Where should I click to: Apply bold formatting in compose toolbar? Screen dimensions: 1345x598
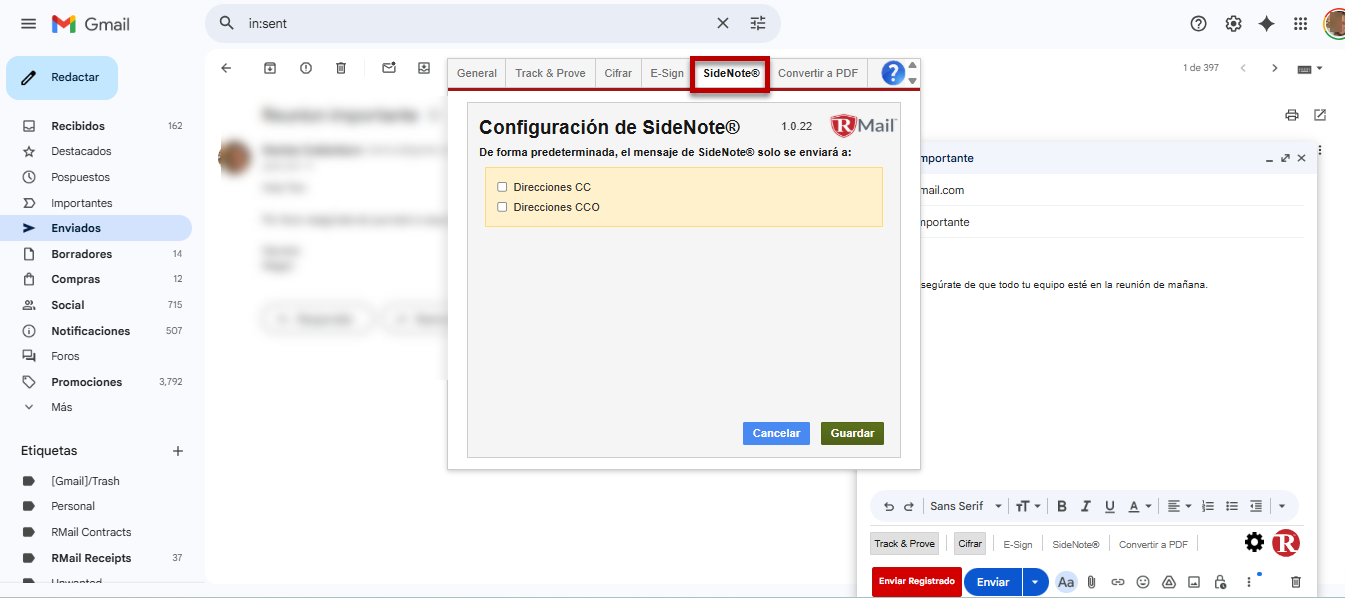pos(1062,506)
